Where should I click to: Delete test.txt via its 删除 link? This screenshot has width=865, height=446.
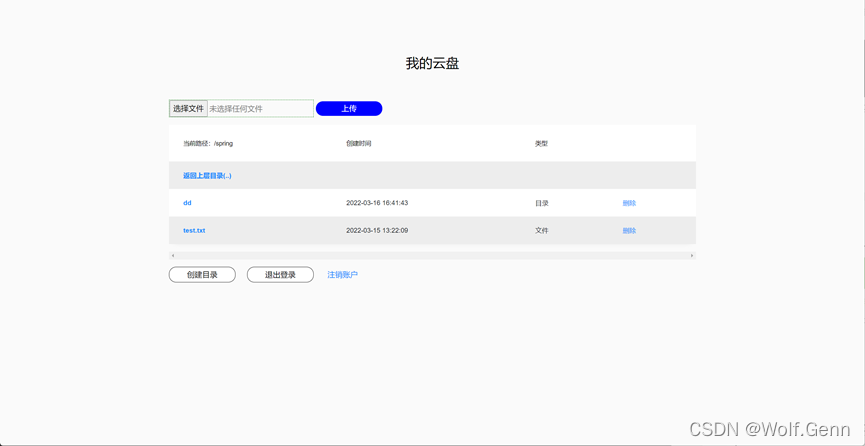pyautogui.click(x=629, y=230)
